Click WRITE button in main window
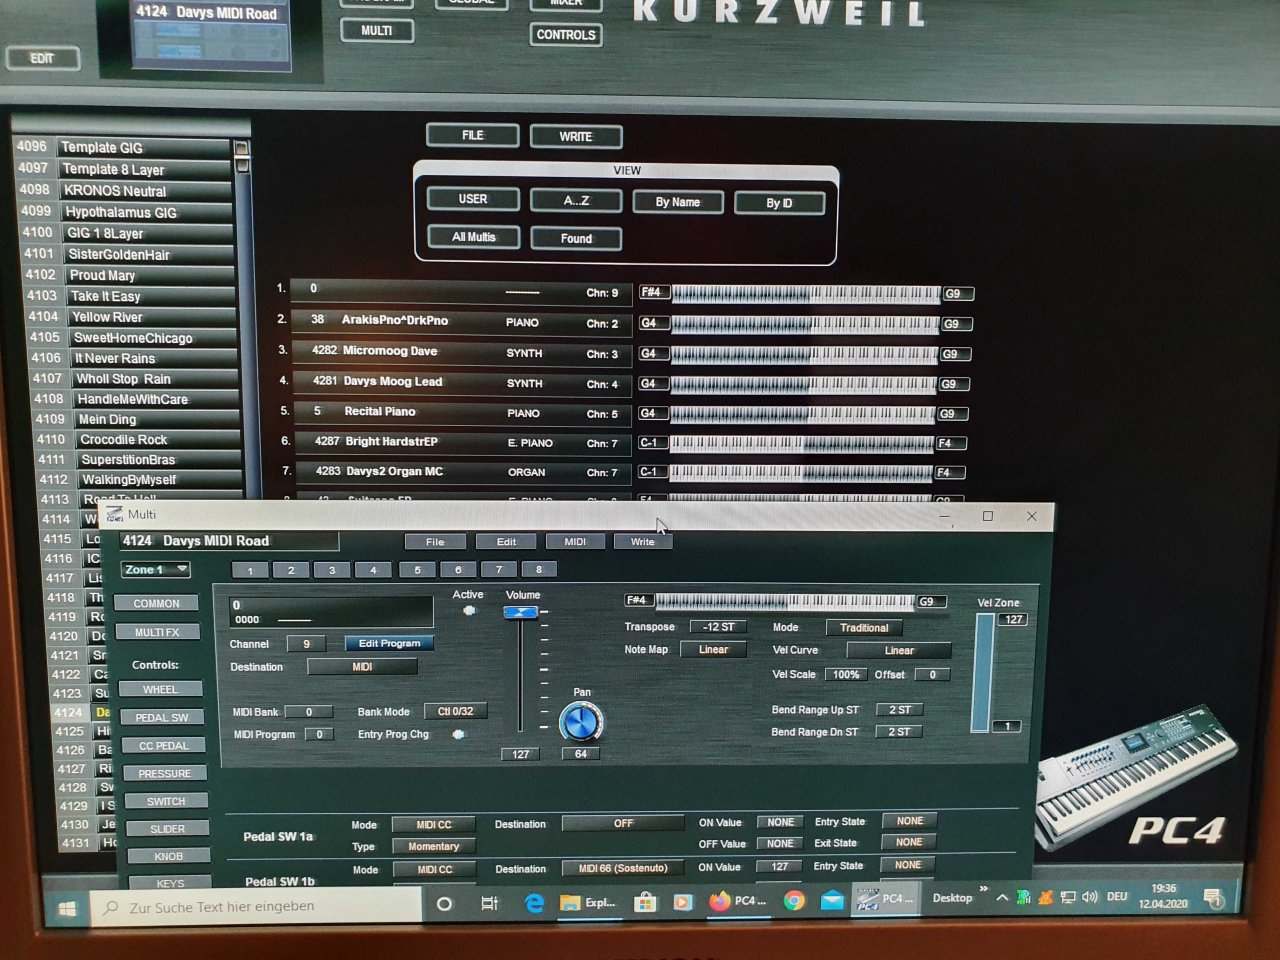 [576, 136]
